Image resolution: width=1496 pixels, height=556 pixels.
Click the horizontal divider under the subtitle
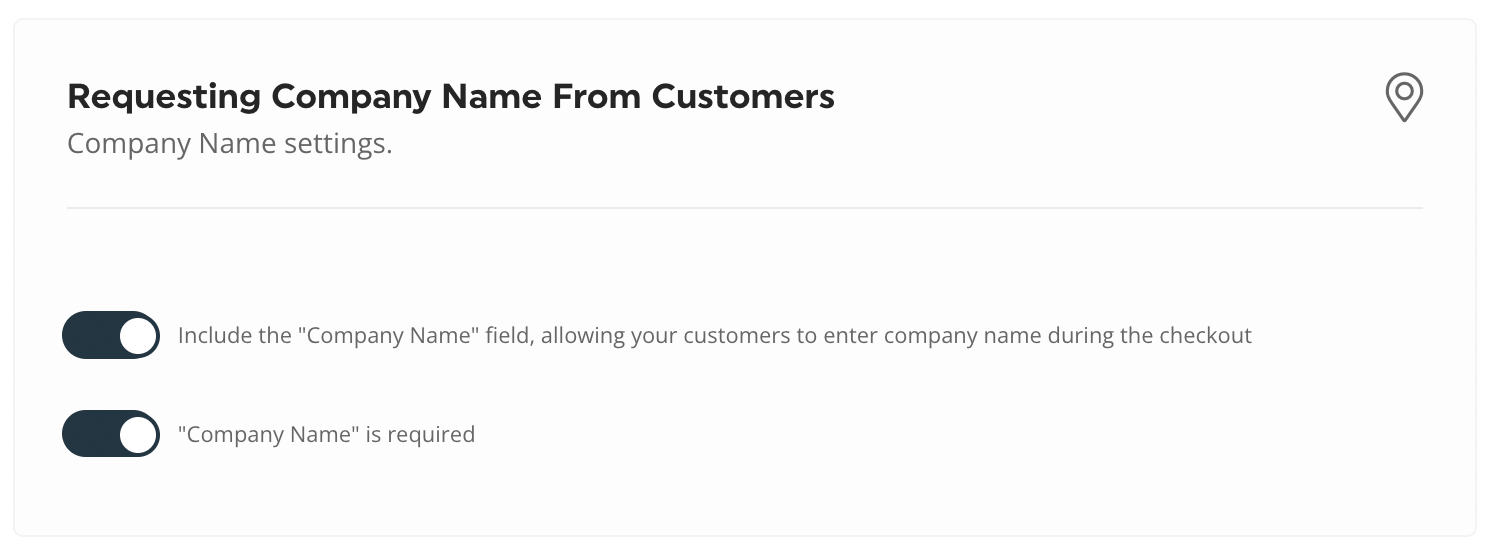click(745, 208)
